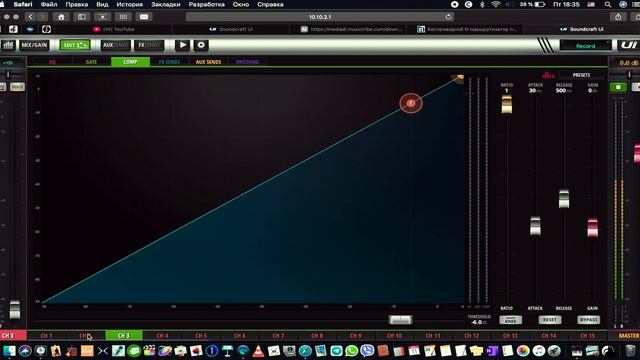This screenshot has height=360, width=640.
Task: Click the round record button
Action: [x=201, y=45]
